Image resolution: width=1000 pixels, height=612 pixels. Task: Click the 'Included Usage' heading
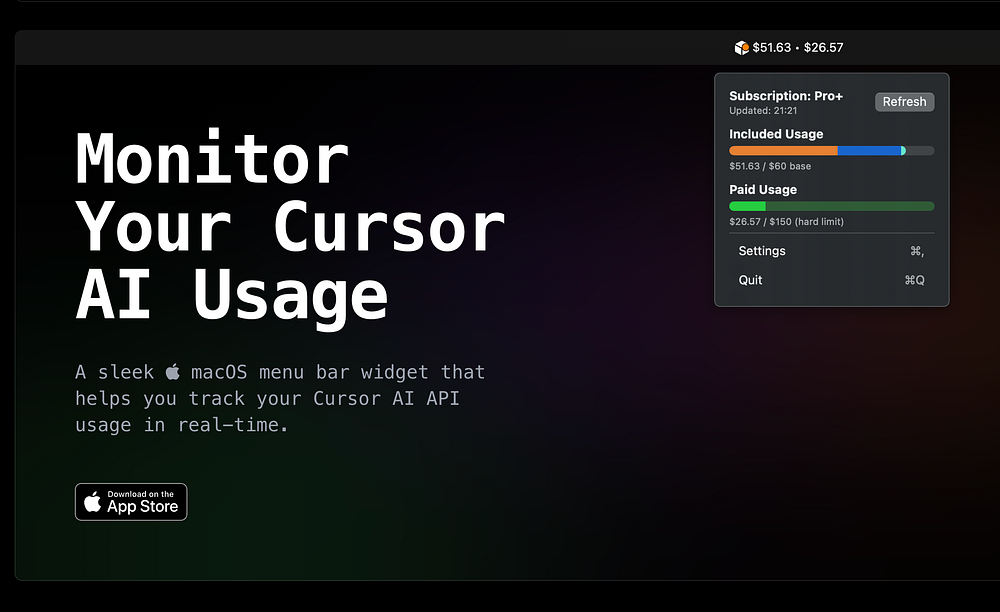776,135
